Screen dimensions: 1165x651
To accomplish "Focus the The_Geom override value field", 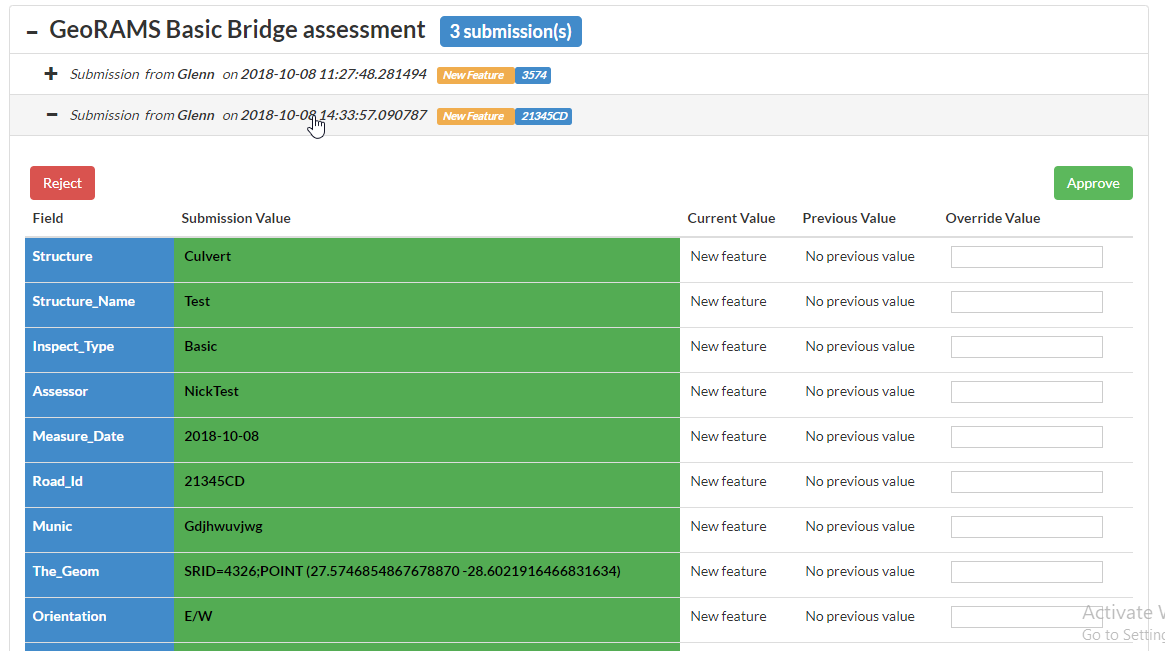I will tap(1026, 572).
